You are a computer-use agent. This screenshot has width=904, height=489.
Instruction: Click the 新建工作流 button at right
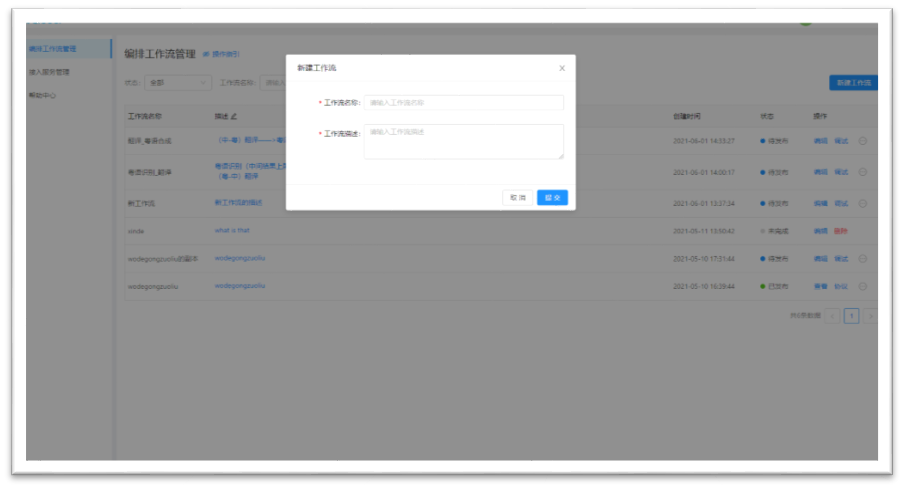853,82
